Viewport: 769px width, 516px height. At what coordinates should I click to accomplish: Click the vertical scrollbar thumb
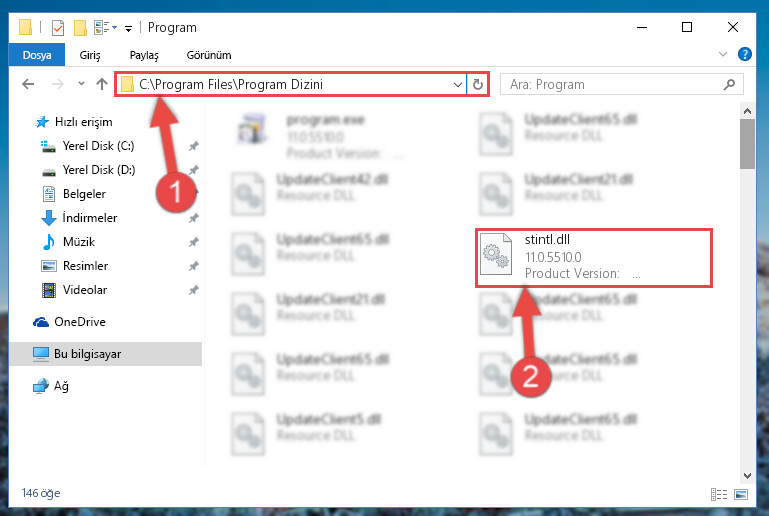(747, 144)
